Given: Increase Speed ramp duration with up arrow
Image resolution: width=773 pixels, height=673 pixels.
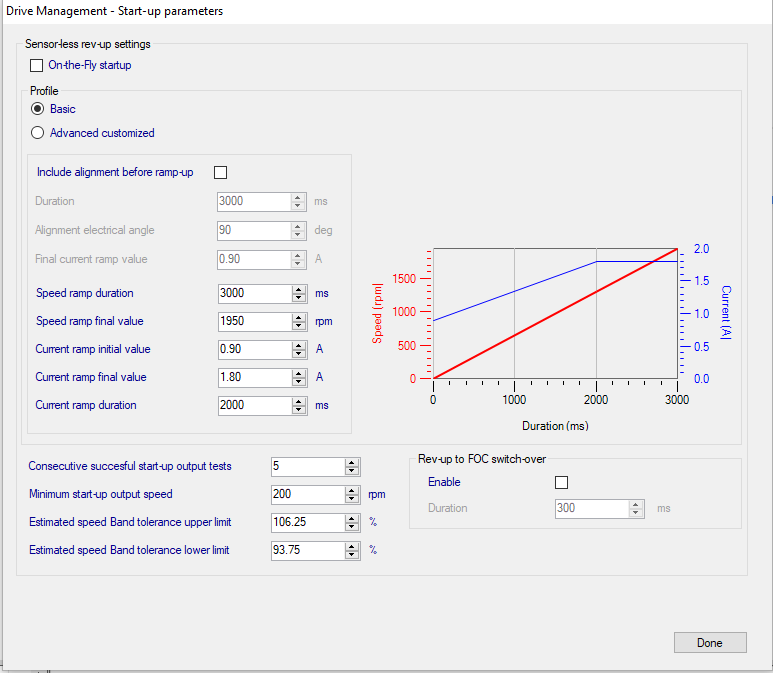Looking at the screenshot, I should click(299, 289).
